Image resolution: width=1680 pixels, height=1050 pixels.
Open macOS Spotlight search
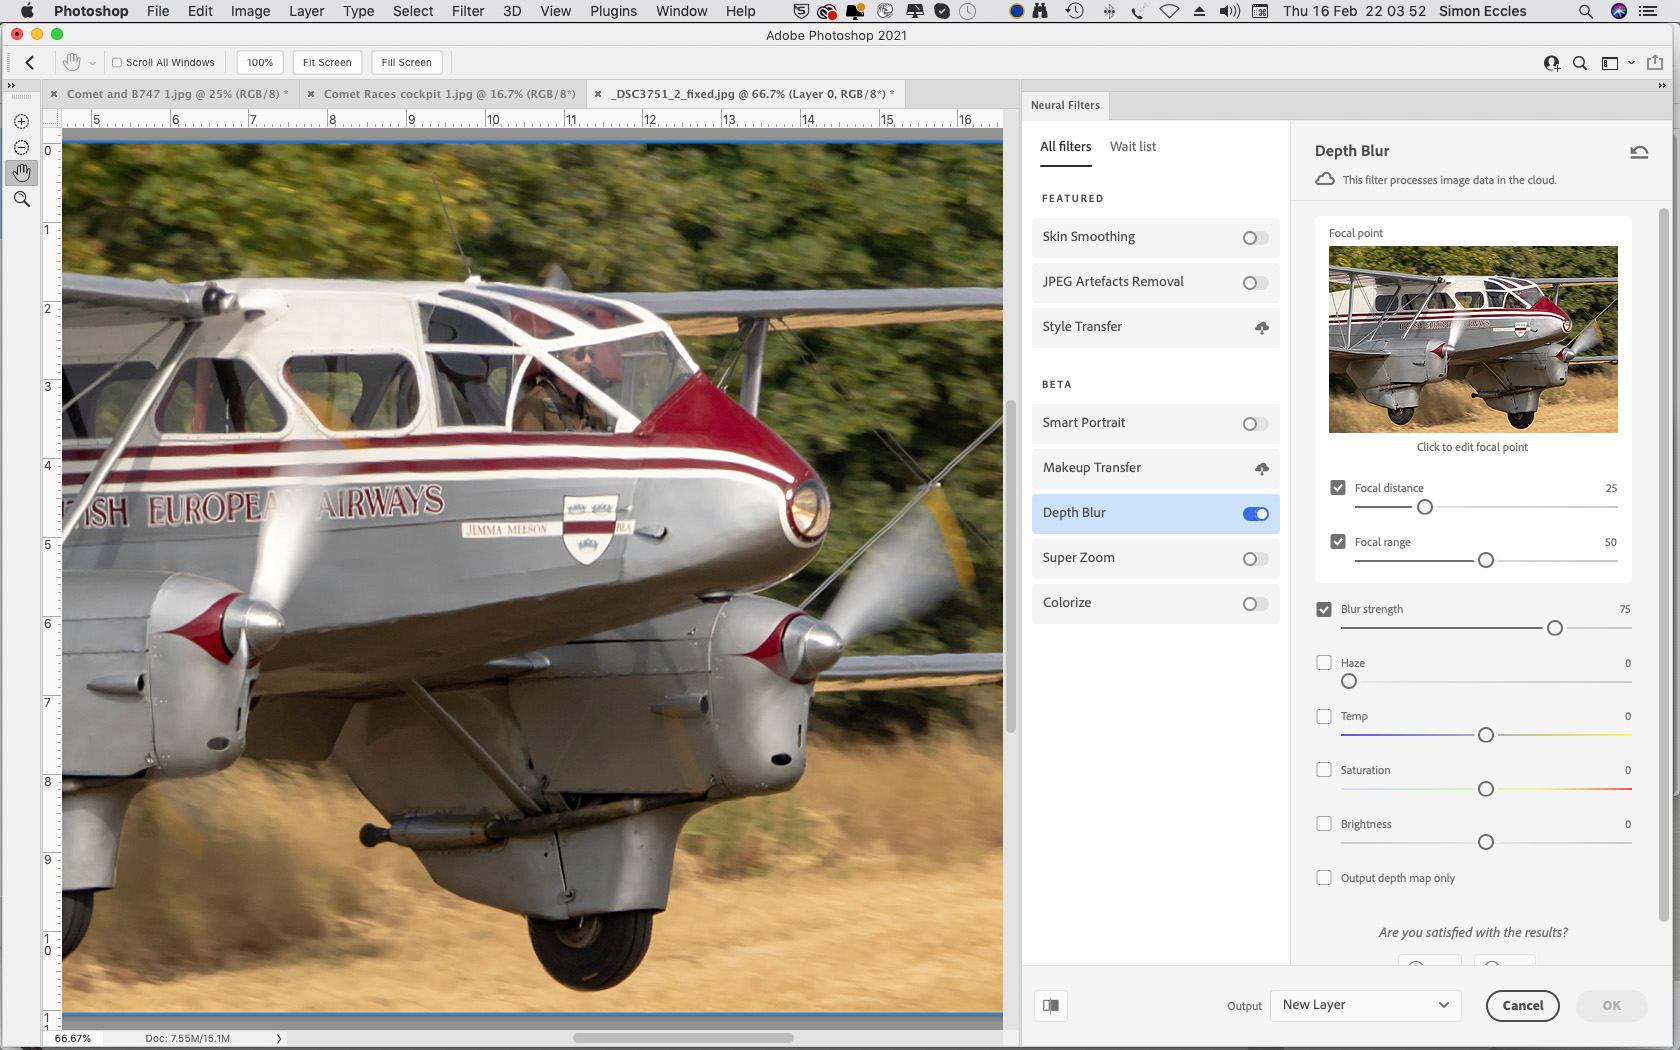click(1586, 11)
